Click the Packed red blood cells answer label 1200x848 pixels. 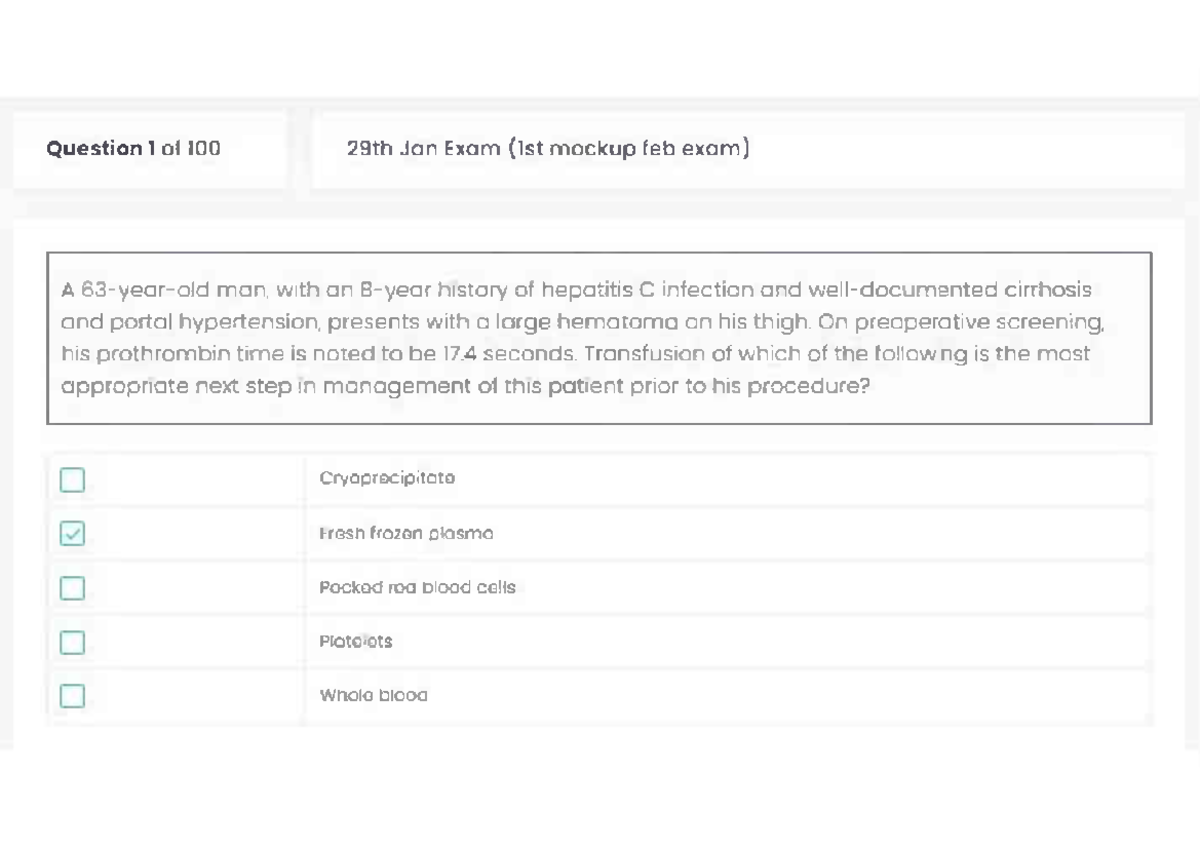click(x=417, y=588)
